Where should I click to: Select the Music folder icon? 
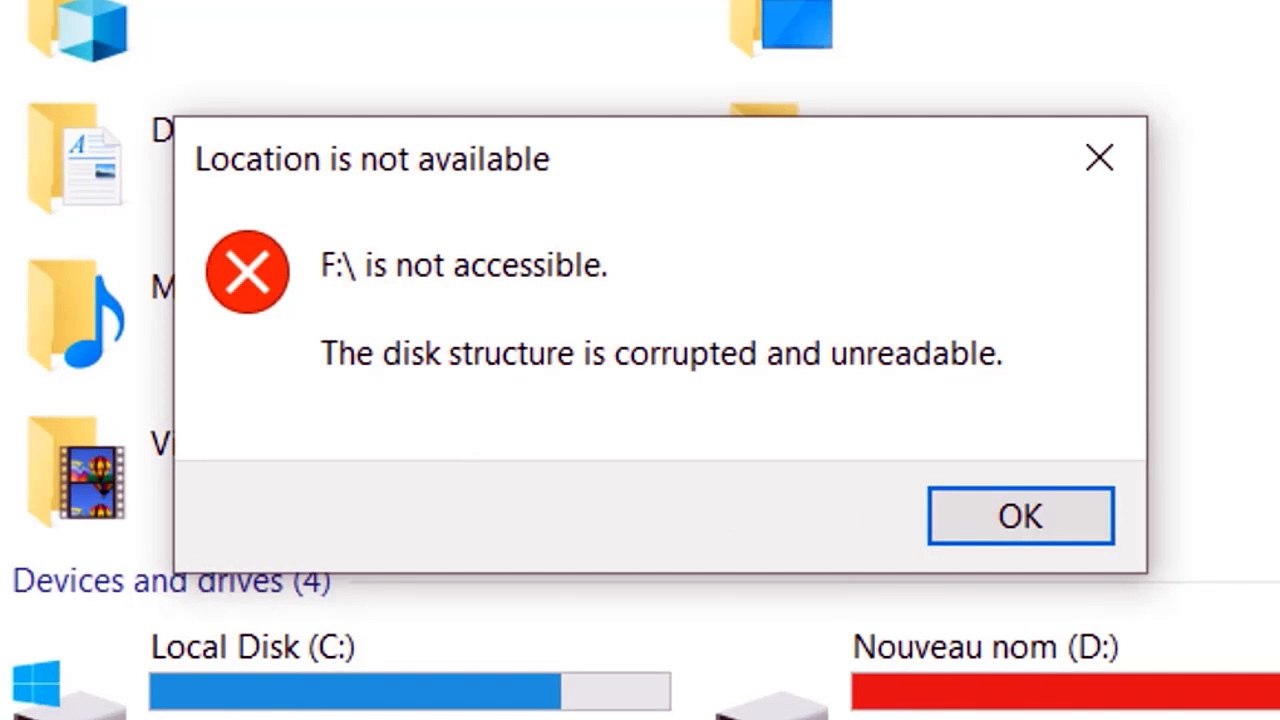77,314
